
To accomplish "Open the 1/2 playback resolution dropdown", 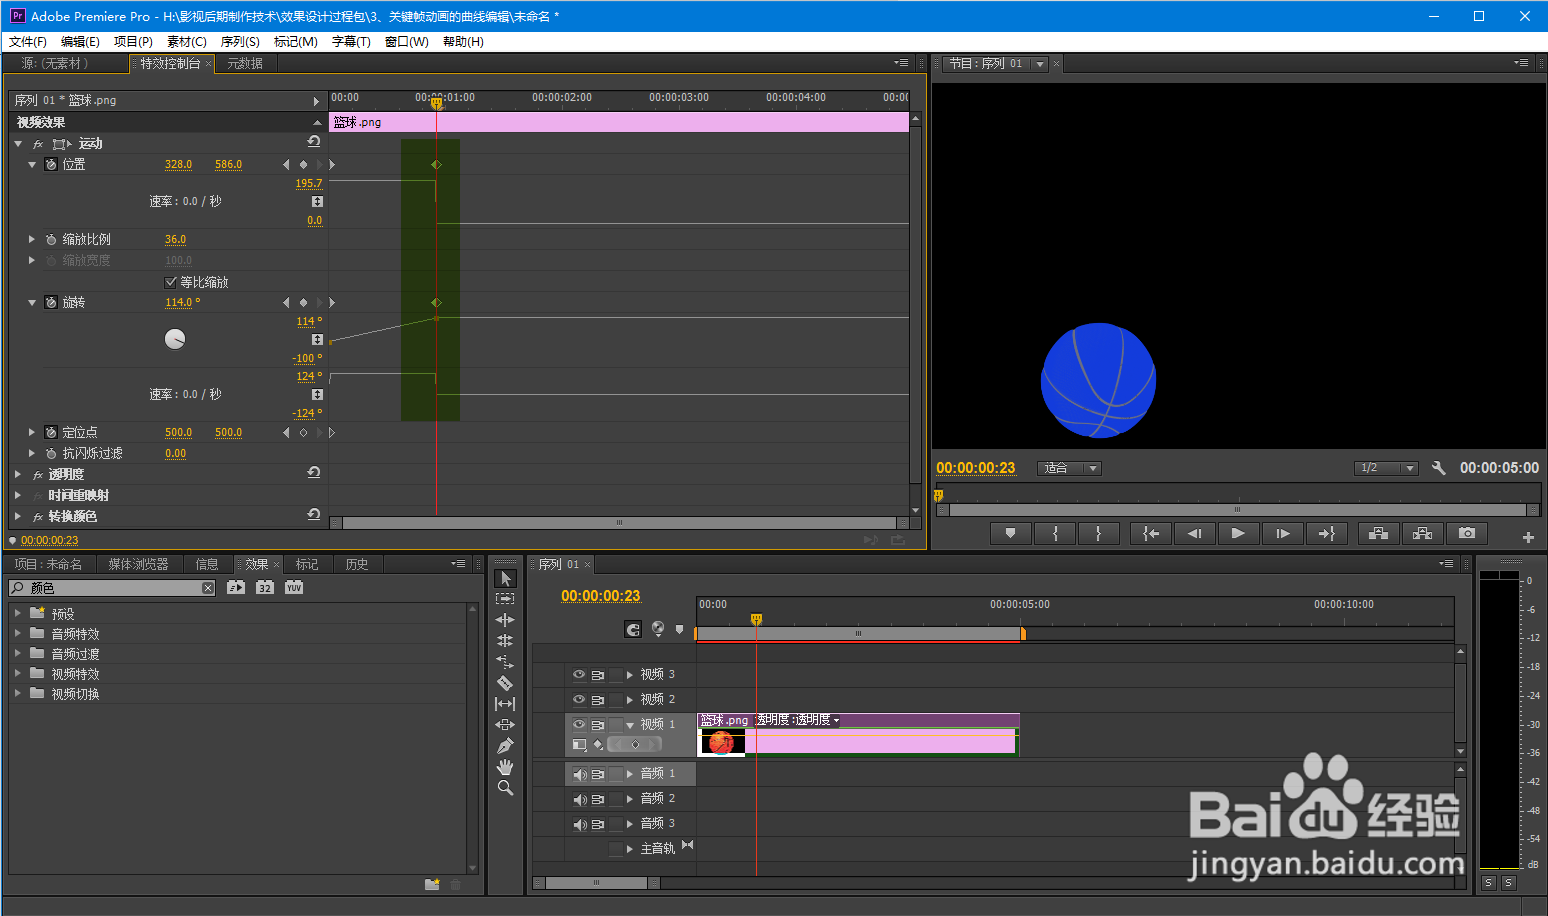I will (x=1387, y=468).
